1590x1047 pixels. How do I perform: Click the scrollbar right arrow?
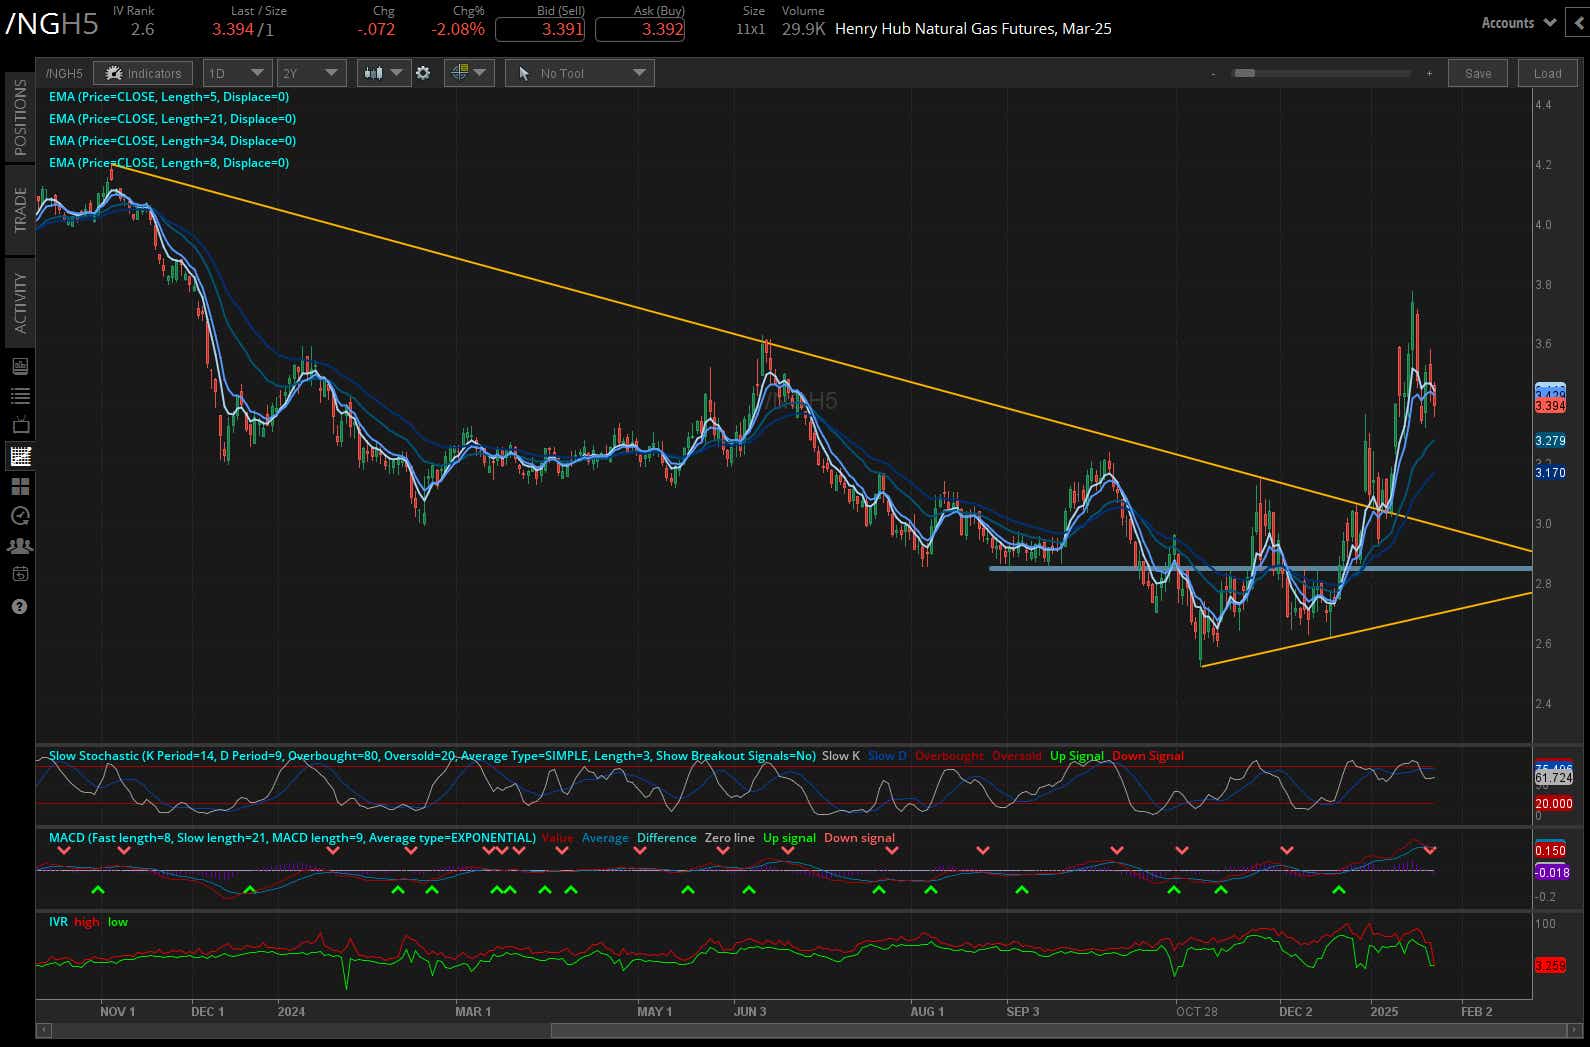coord(1574,1030)
